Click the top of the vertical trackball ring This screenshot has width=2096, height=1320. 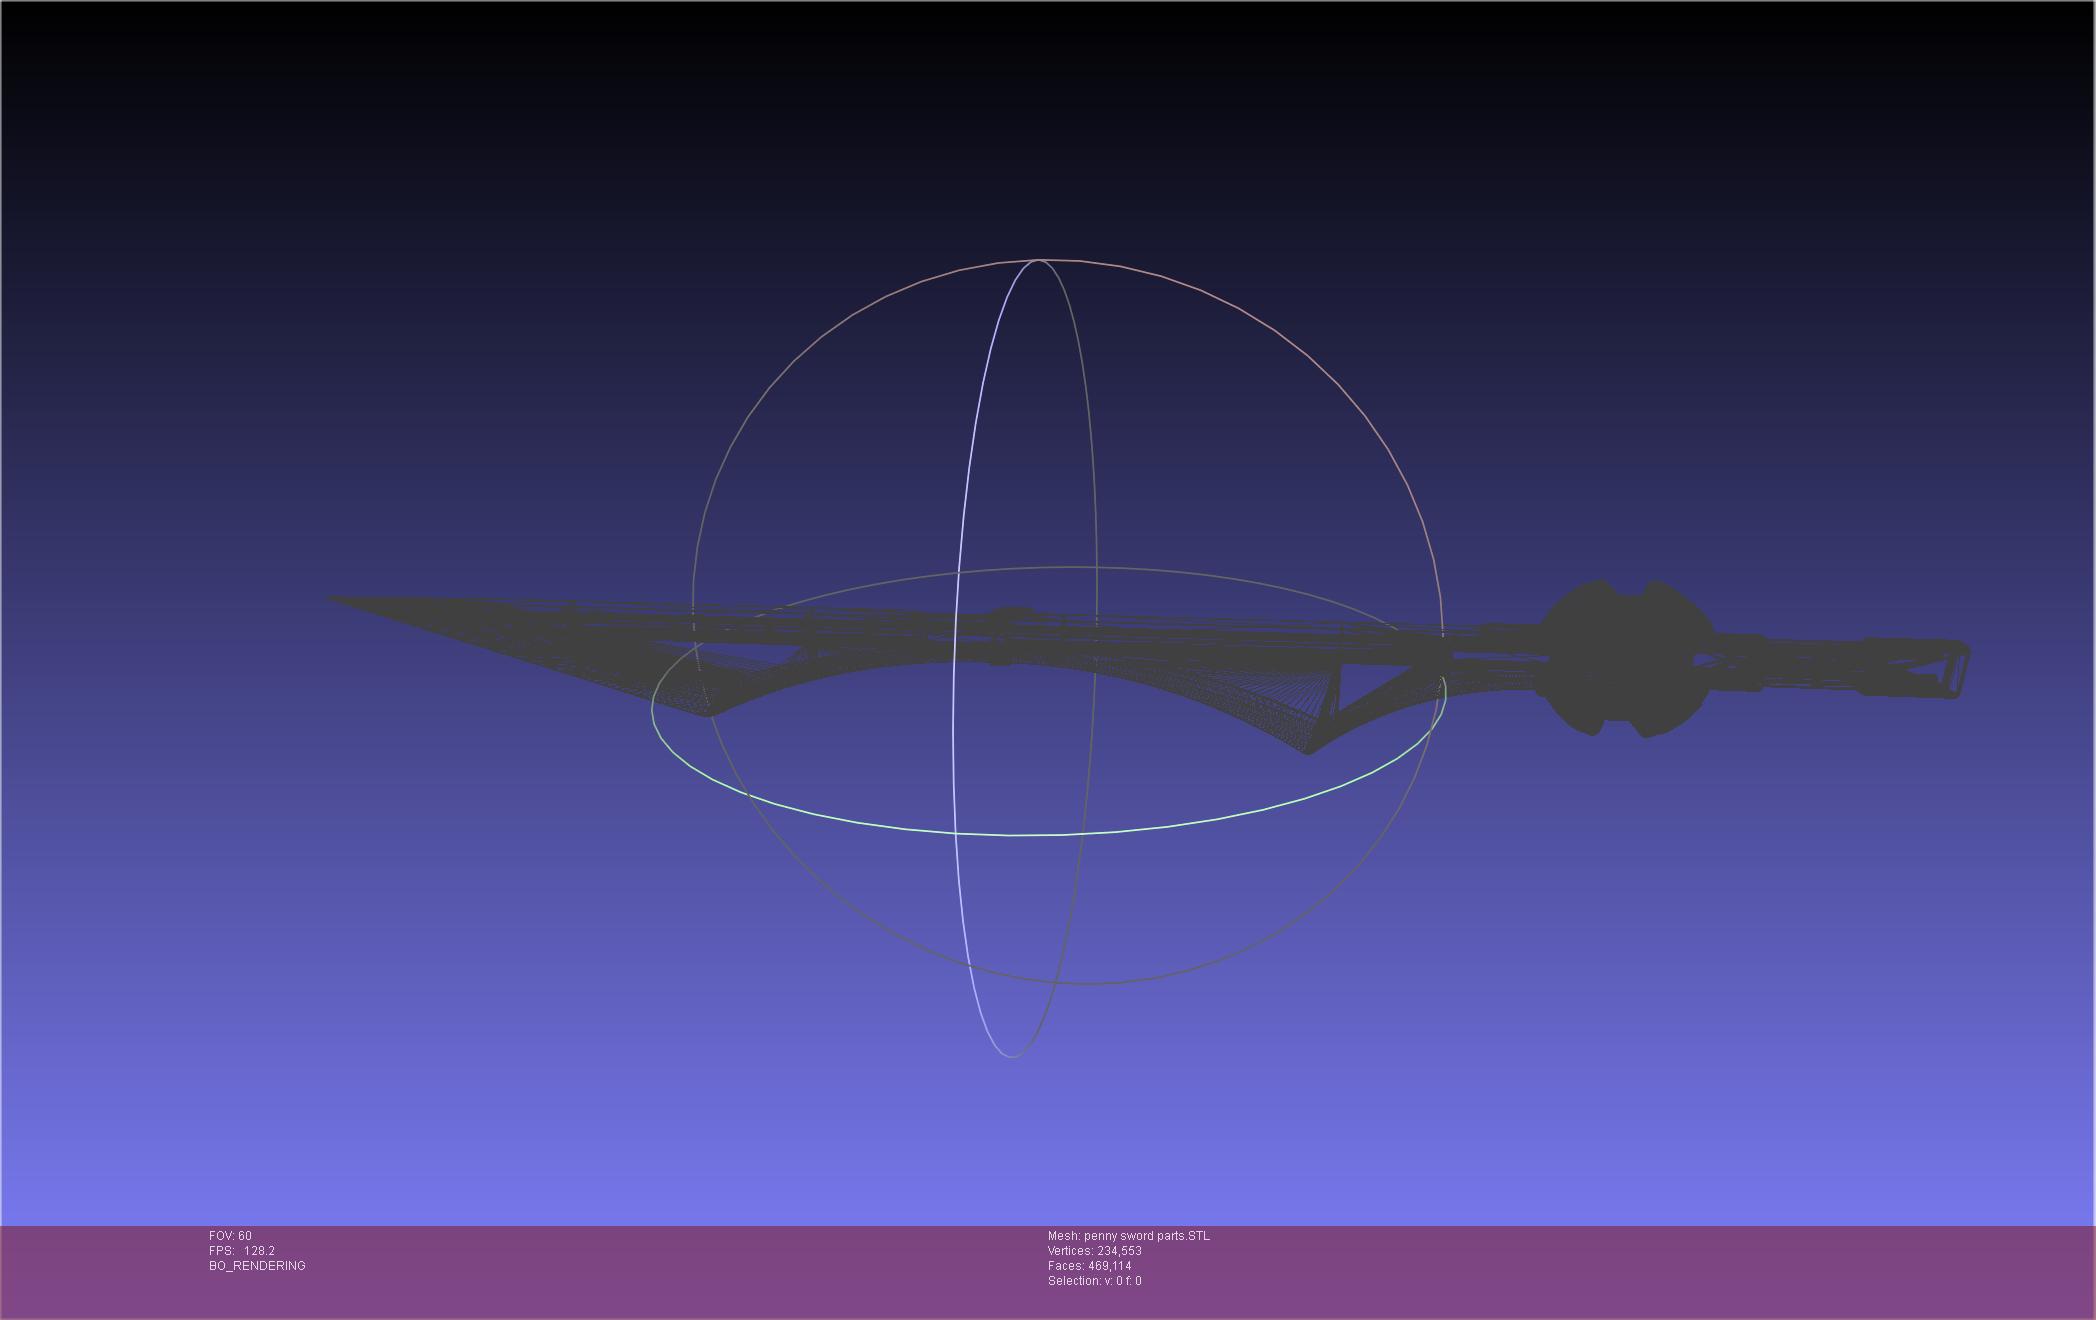pyautogui.click(x=1038, y=260)
